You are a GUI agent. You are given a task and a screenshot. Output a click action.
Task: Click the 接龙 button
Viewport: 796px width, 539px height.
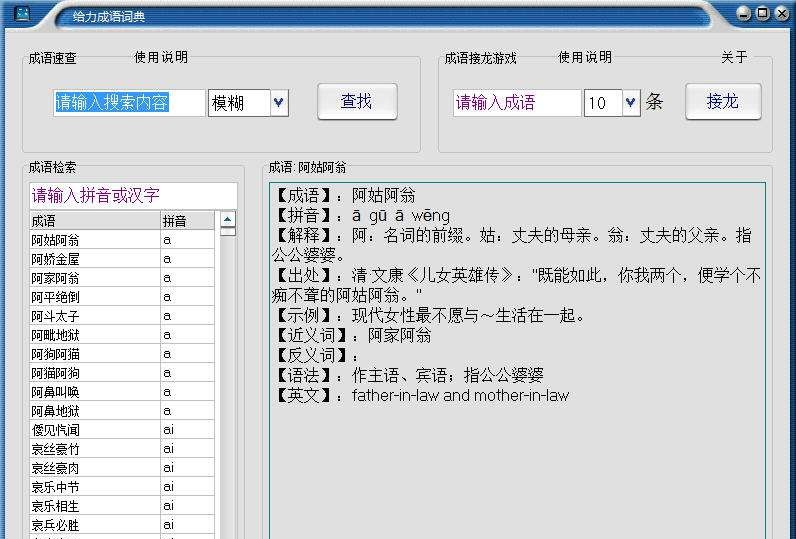(723, 102)
